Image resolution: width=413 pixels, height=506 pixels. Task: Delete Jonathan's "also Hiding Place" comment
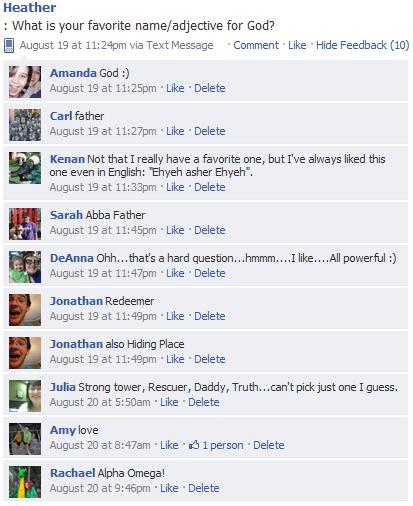[210, 359]
